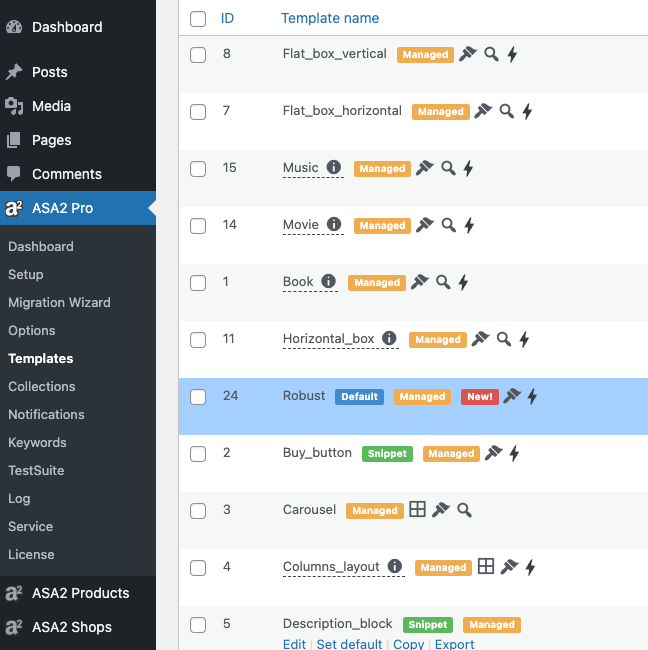Image resolution: width=648 pixels, height=650 pixels.
Task: Click the grid icon in Columns_layout row
Action: click(x=486, y=566)
